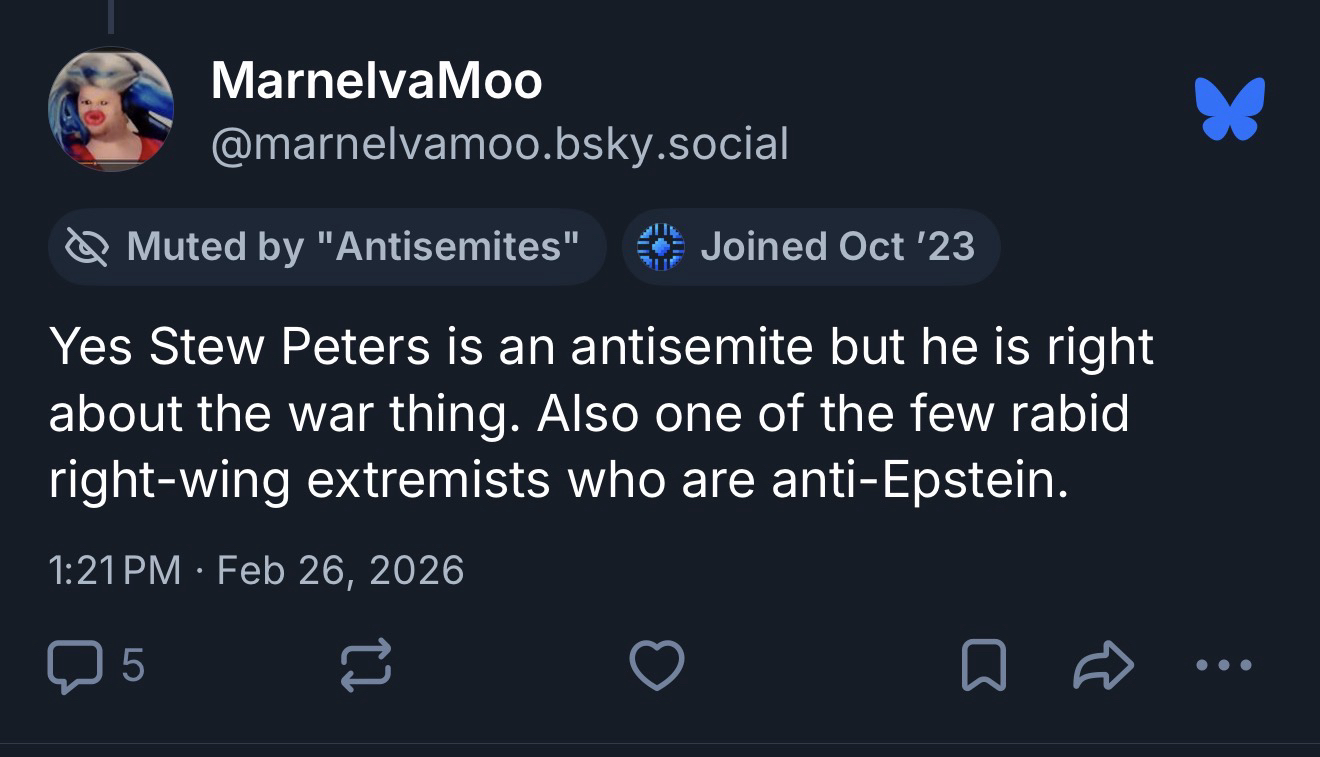1320x757 pixels.
Task: Open the repost arrows menu
Action: coord(366,666)
